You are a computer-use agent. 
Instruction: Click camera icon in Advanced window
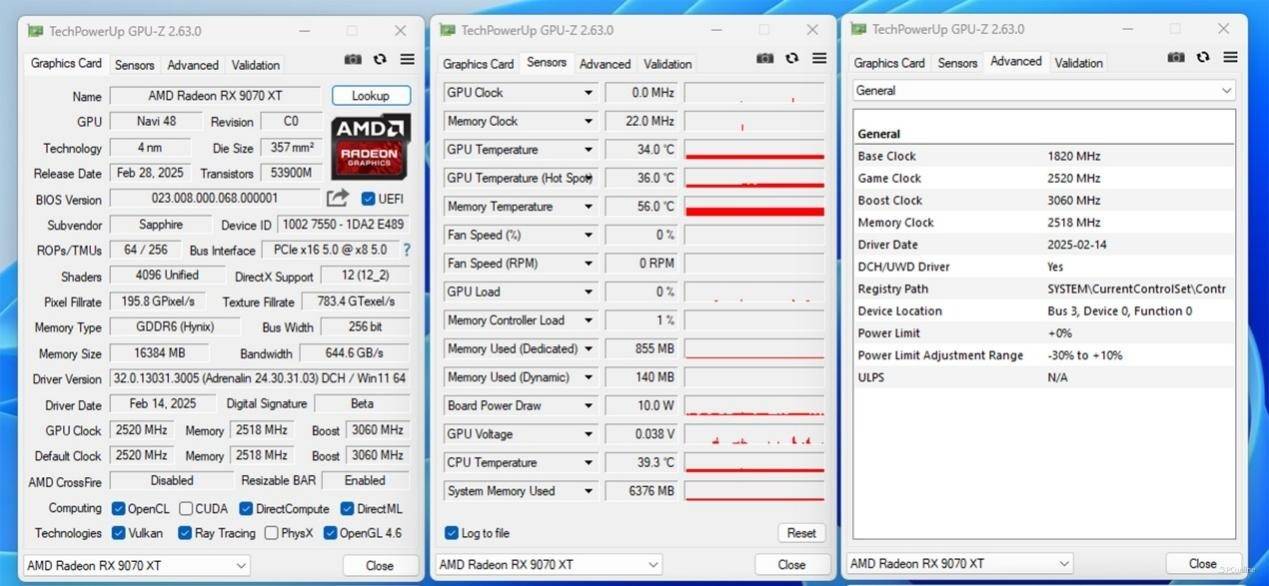[x=1176, y=58]
